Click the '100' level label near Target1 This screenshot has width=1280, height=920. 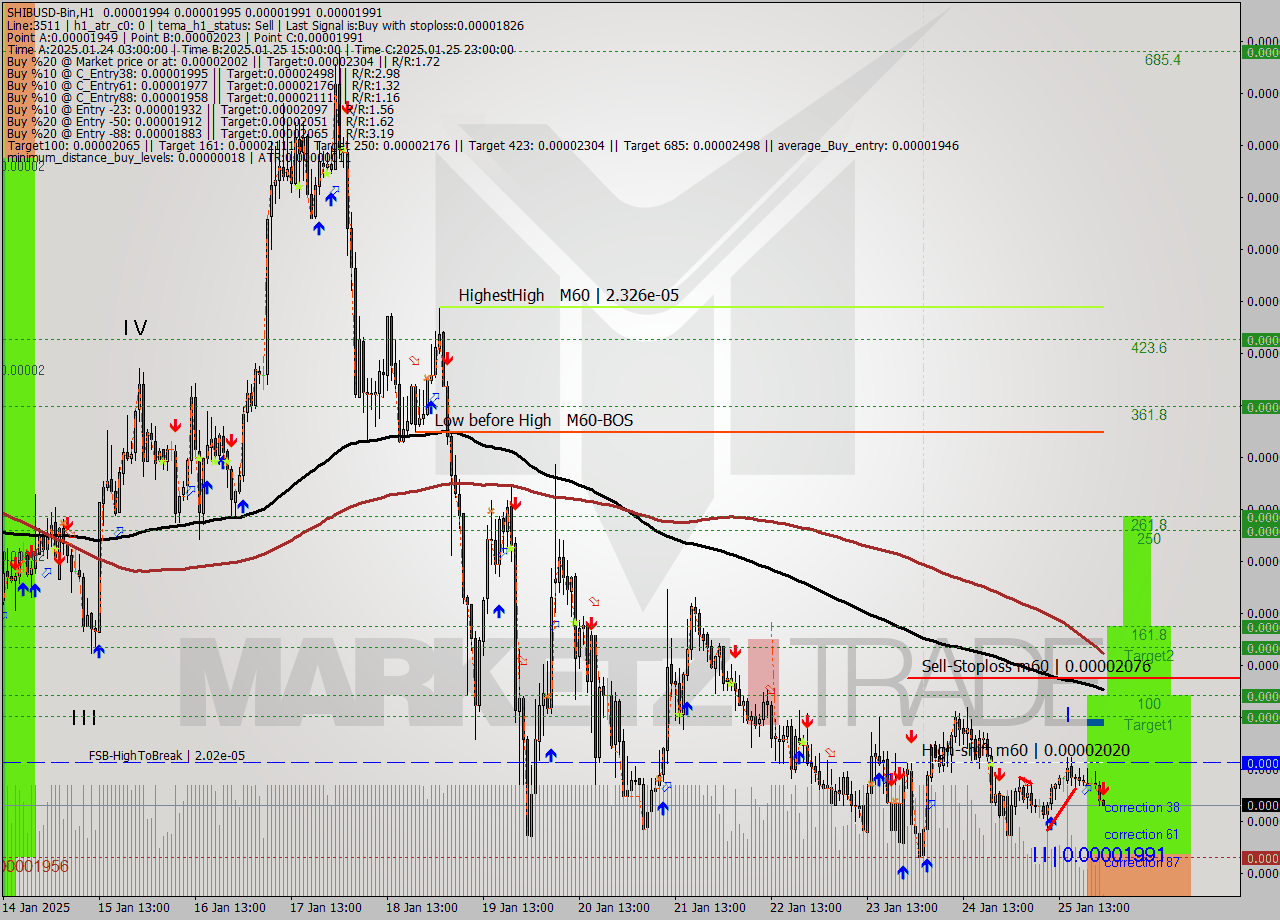coord(1149,704)
